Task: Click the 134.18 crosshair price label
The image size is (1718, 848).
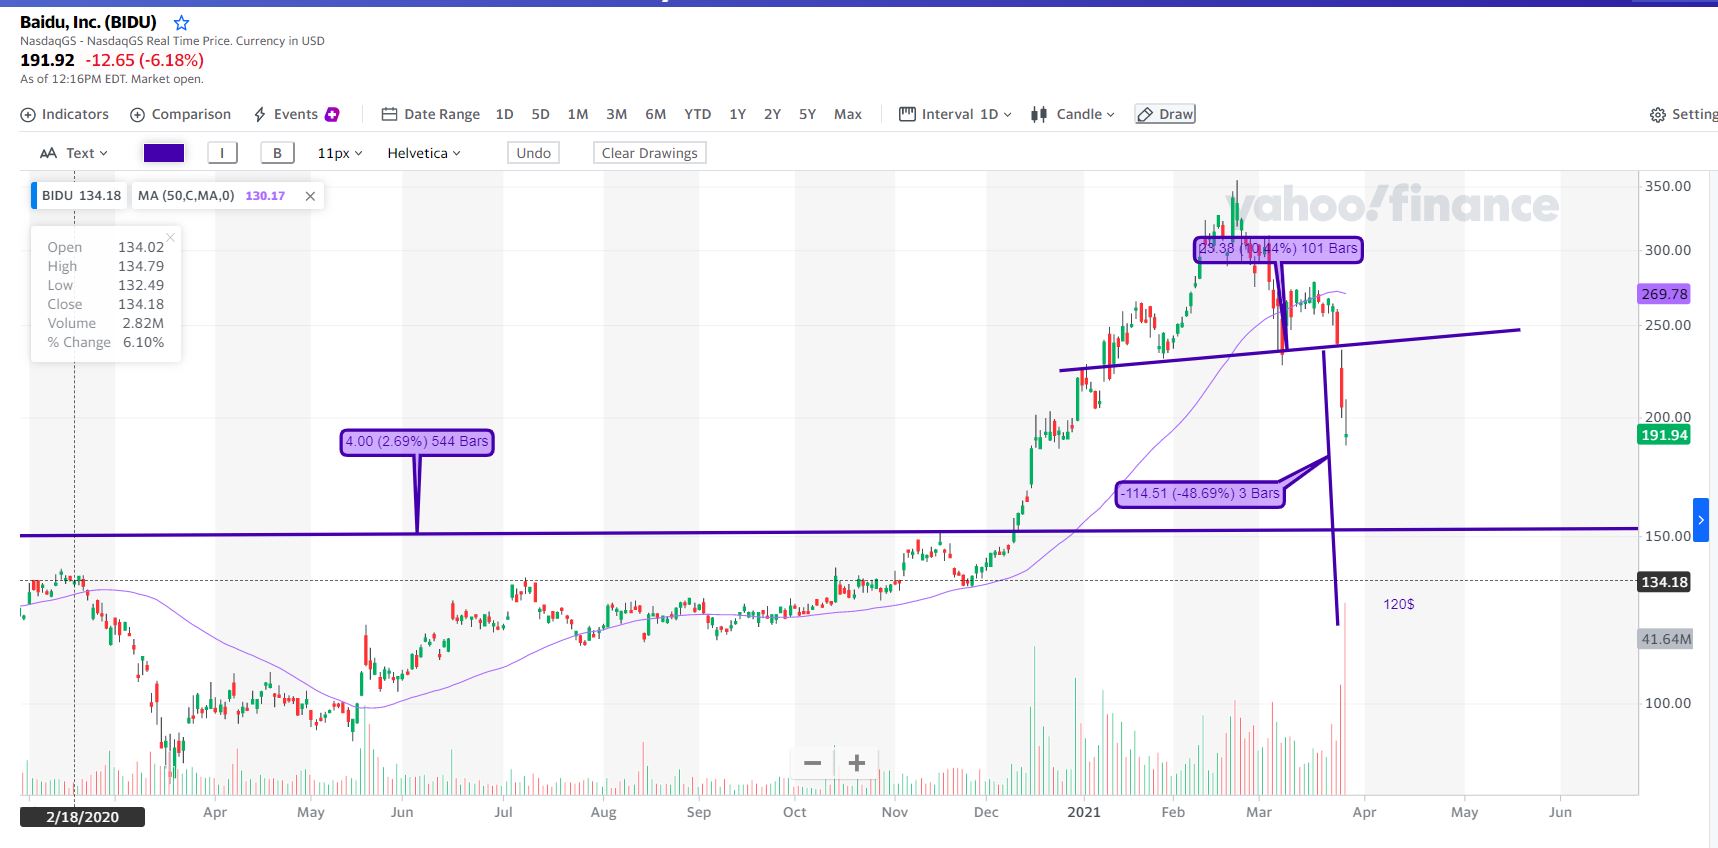Action: 1665,582
